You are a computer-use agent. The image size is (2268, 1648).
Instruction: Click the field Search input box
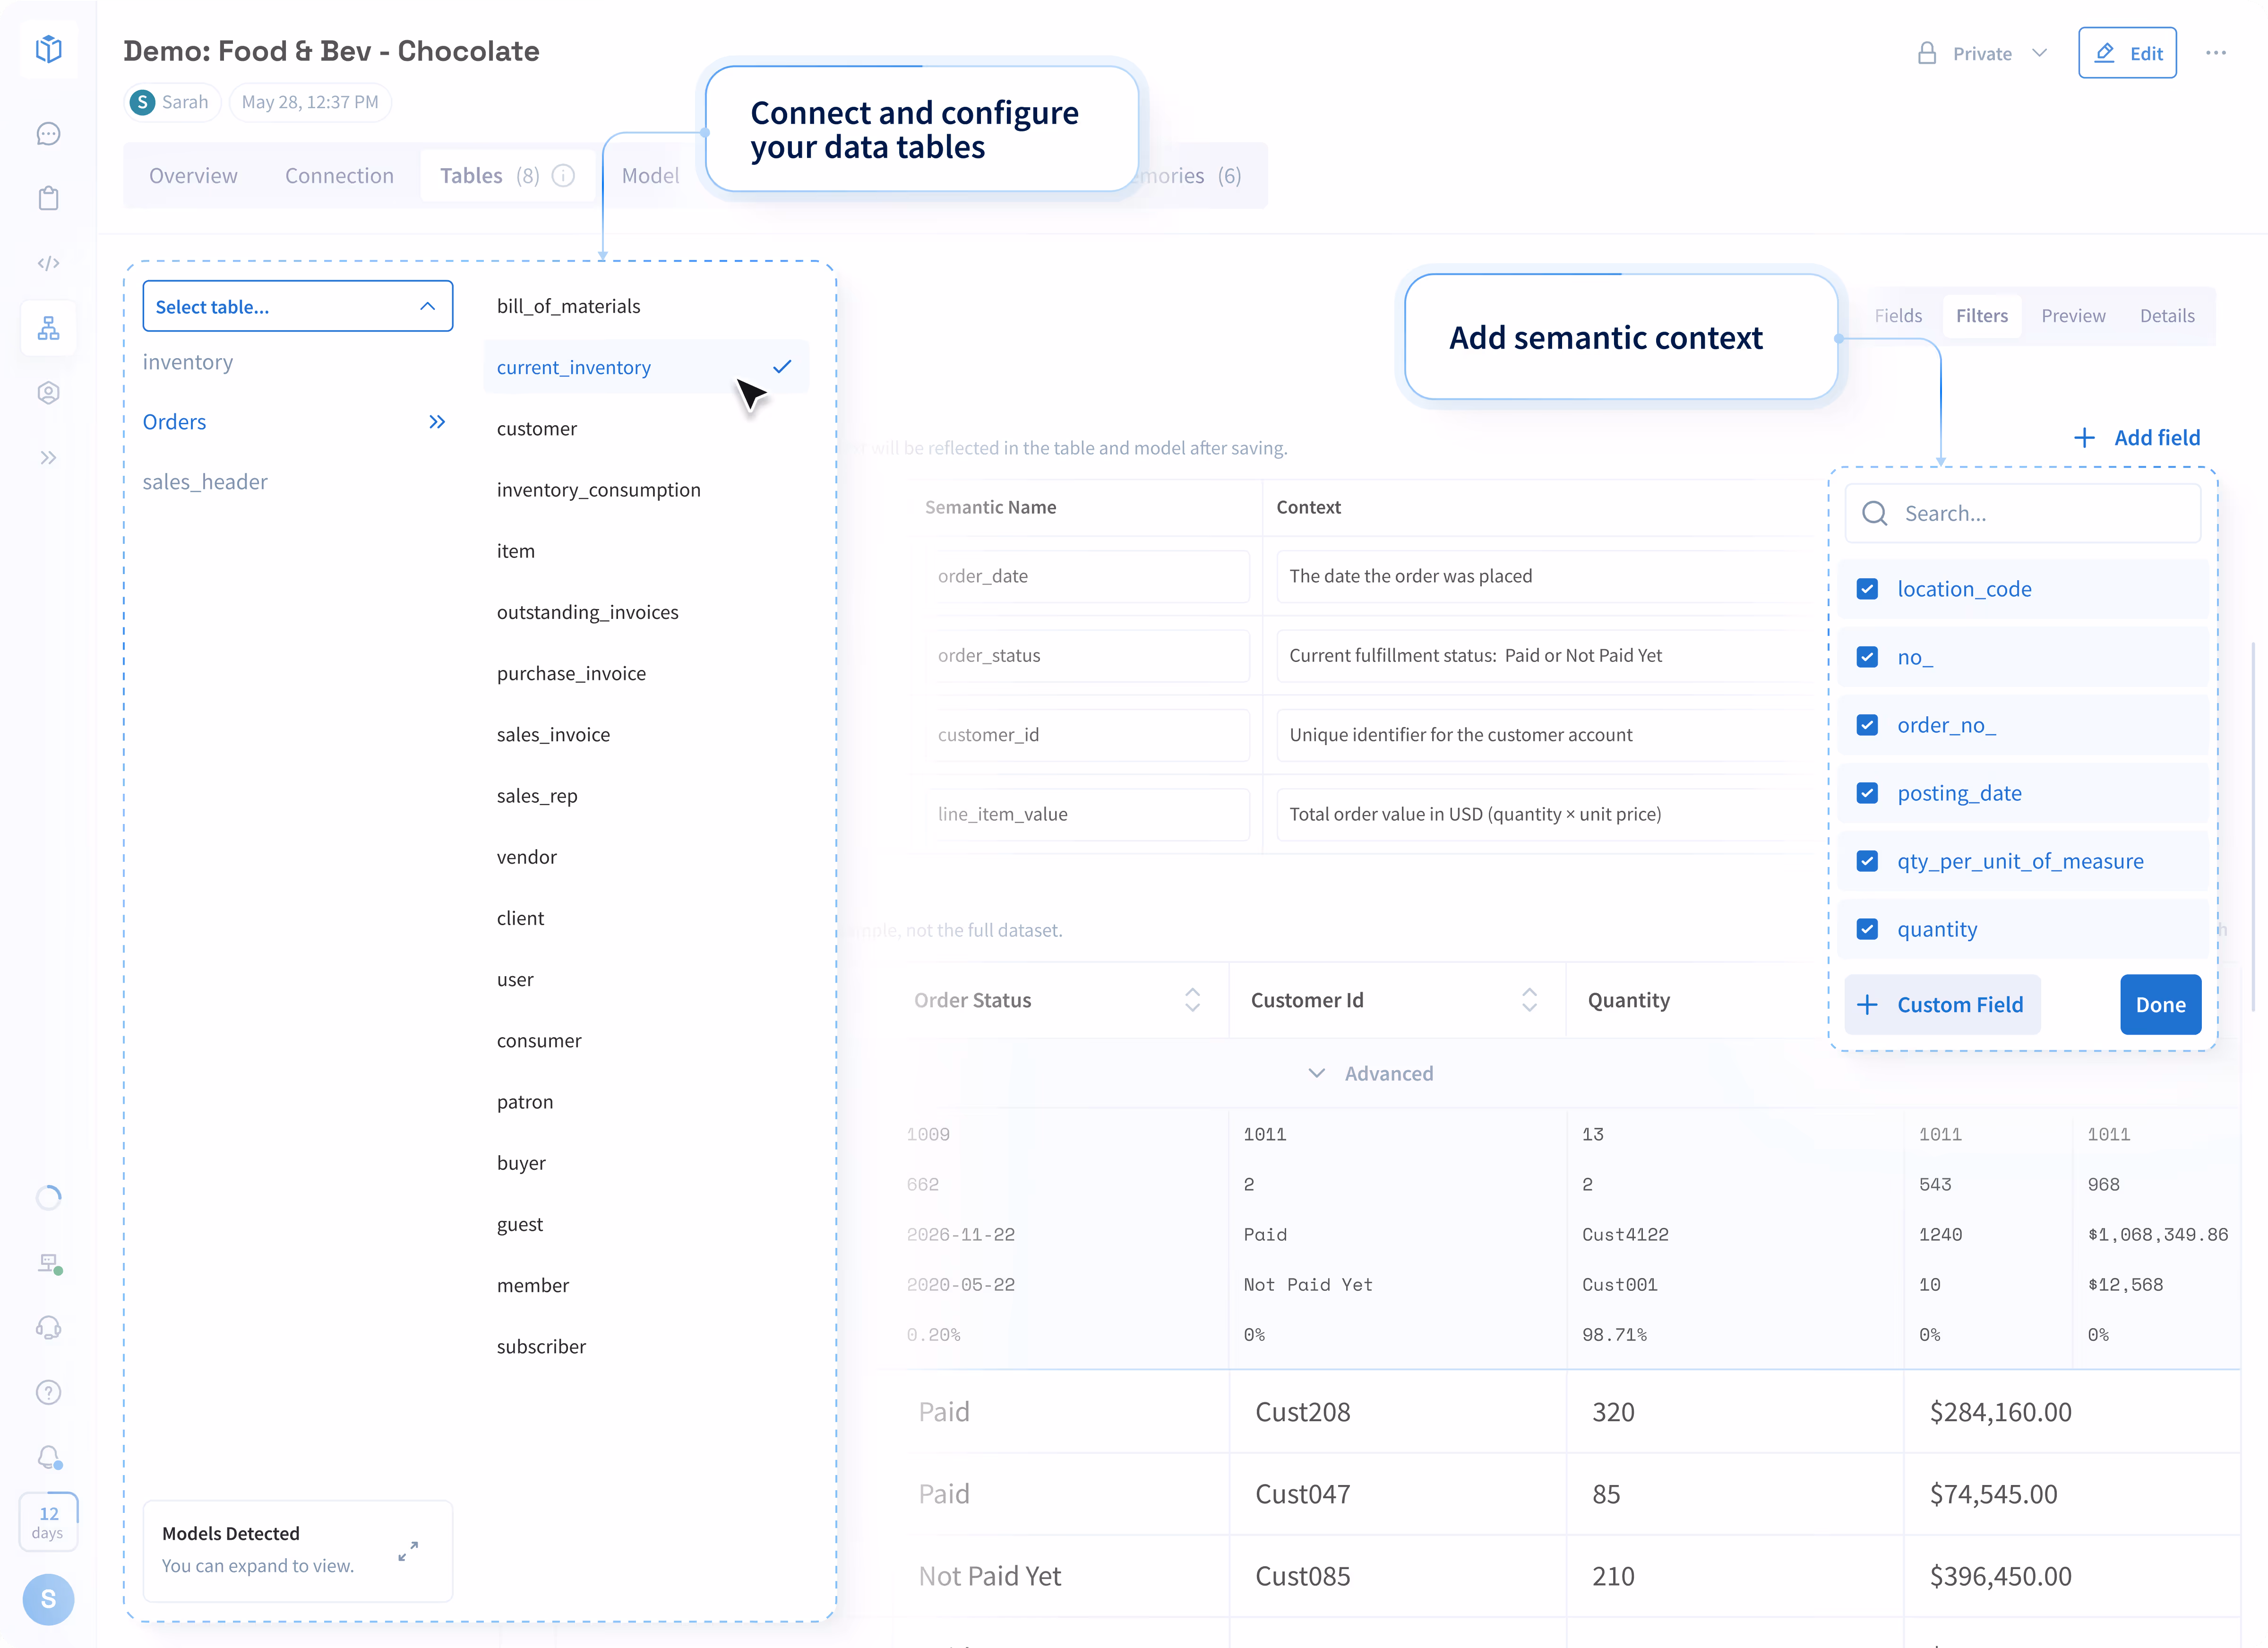(2022, 514)
